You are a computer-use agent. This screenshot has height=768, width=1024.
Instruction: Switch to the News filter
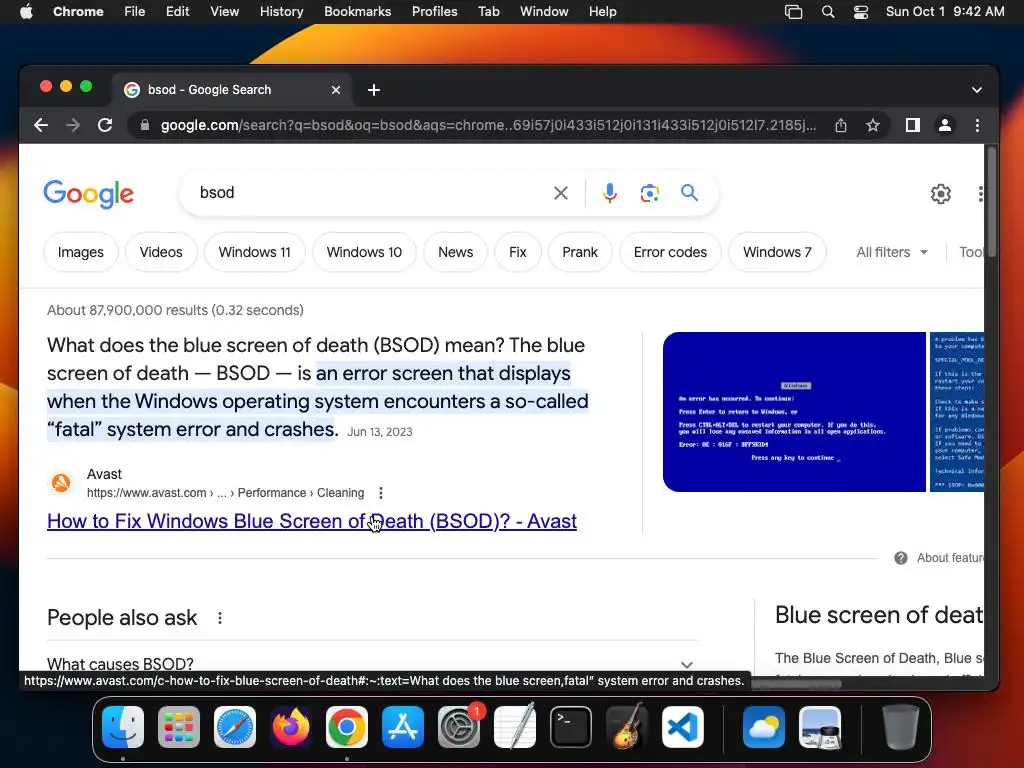[455, 252]
